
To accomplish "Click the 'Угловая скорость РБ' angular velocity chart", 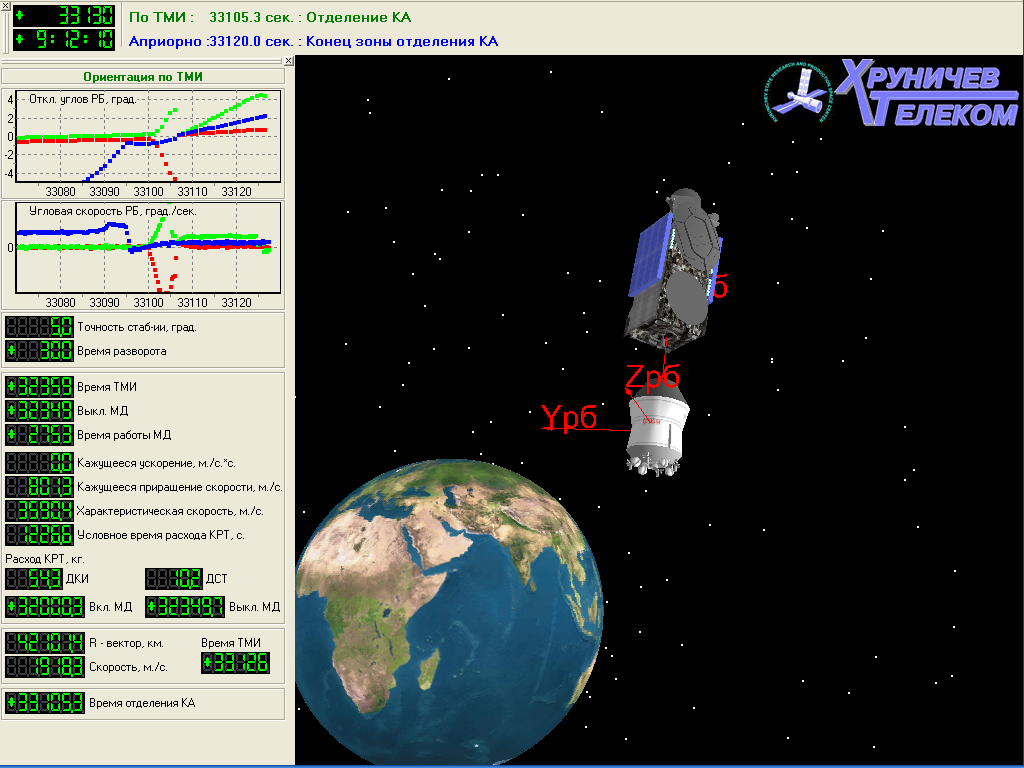I will point(144,254).
